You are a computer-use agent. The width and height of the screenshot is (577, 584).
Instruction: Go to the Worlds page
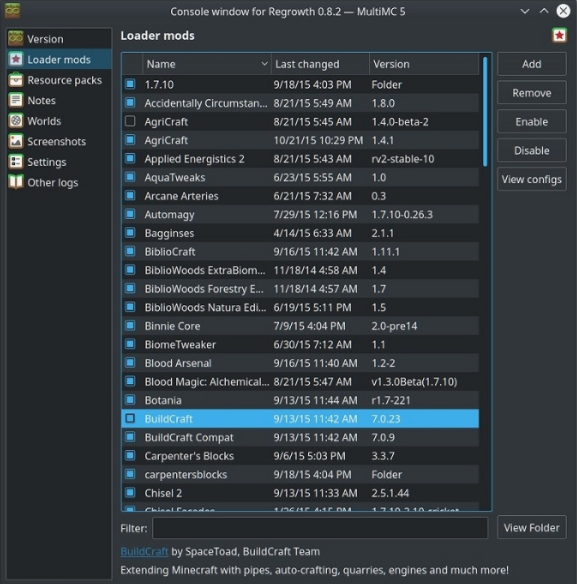(59, 121)
